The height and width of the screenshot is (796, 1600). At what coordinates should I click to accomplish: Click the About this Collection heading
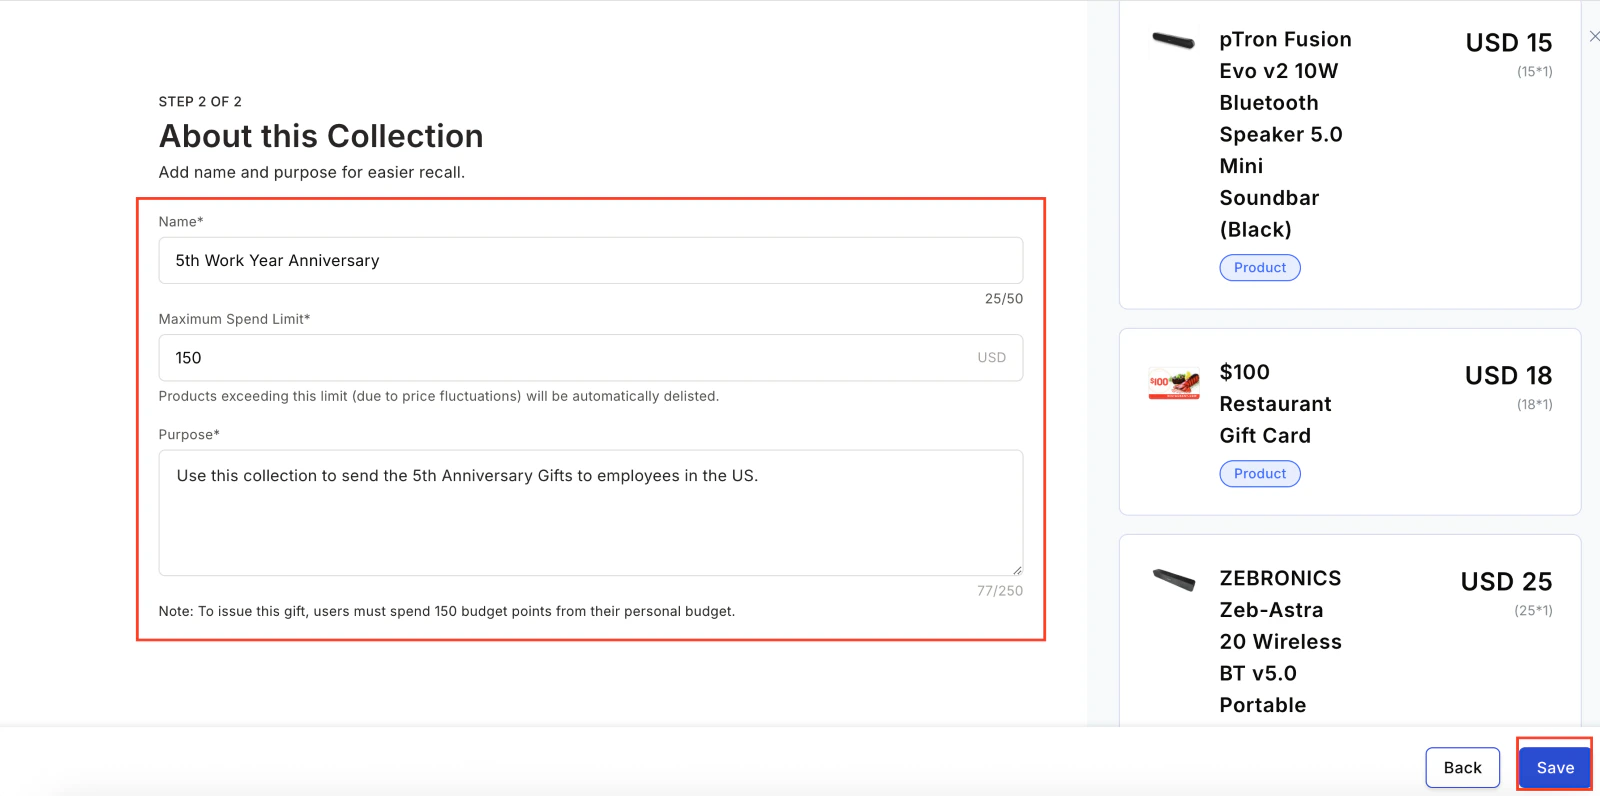pos(321,136)
